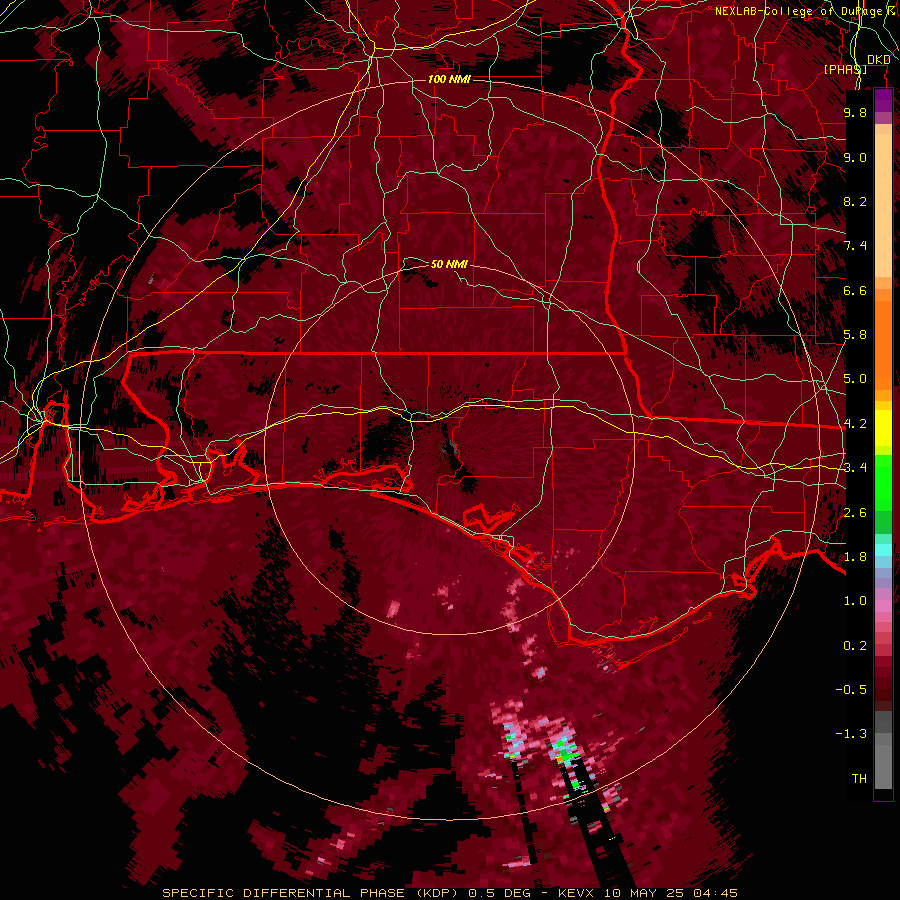Click the "TH" threshold label on scale
Screen dimensions: 900x900
859,779
